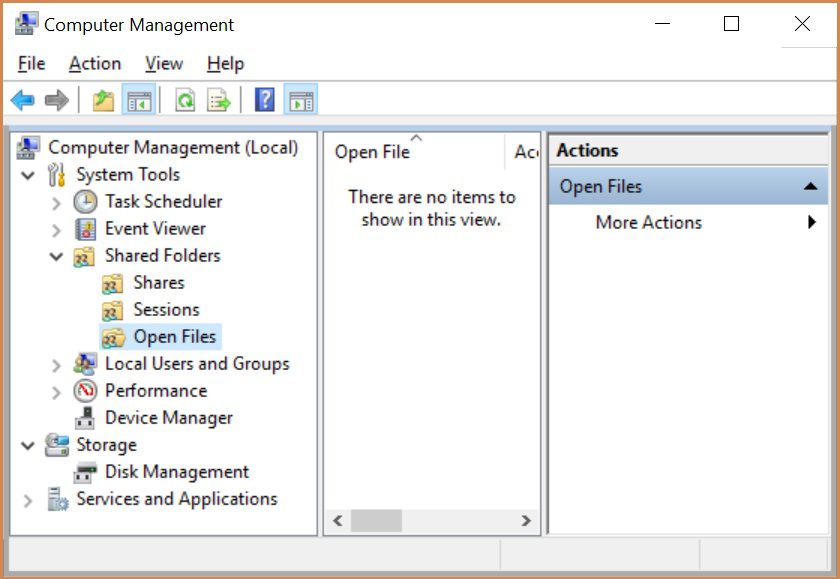Select Storage in tree

[106, 445]
